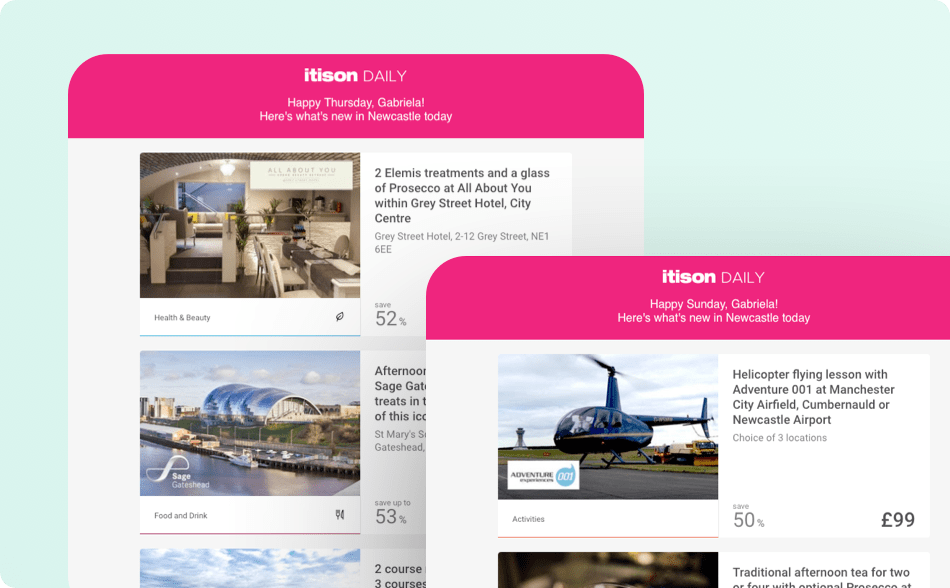Open the helicopter deal image
The height and width of the screenshot is (588, 950).
tap(608, 427)
